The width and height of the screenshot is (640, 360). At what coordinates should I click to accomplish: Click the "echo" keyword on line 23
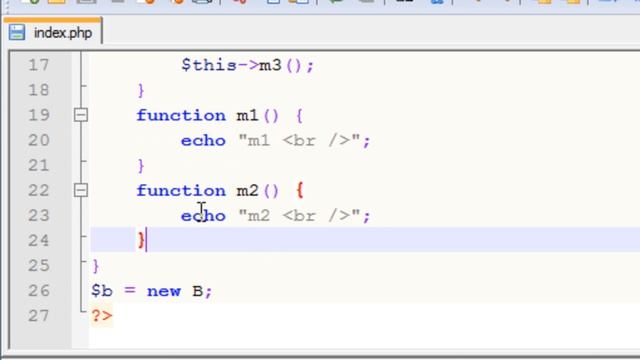(x=203, y=216)
